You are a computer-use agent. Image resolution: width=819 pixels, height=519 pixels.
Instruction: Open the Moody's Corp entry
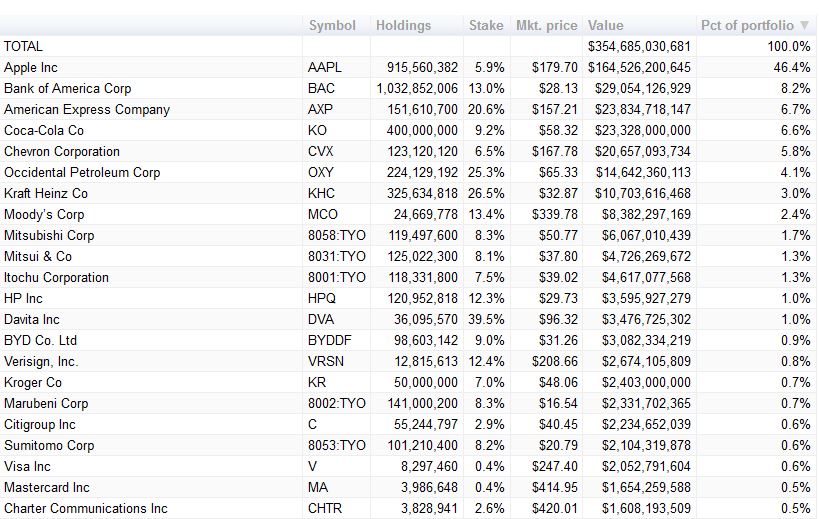click(44, 214)
